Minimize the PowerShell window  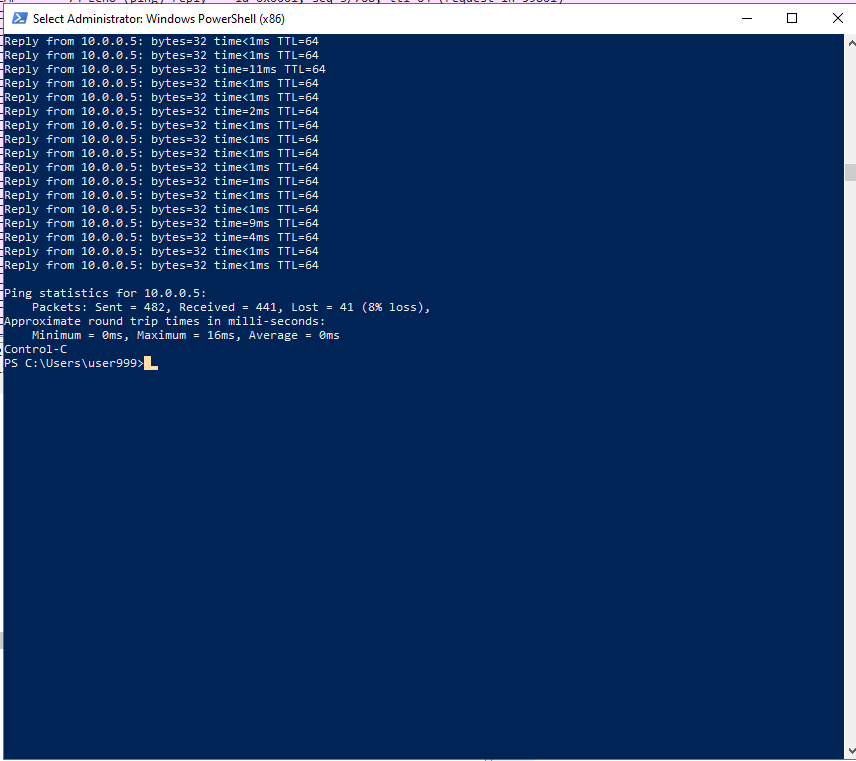[747, 19]
